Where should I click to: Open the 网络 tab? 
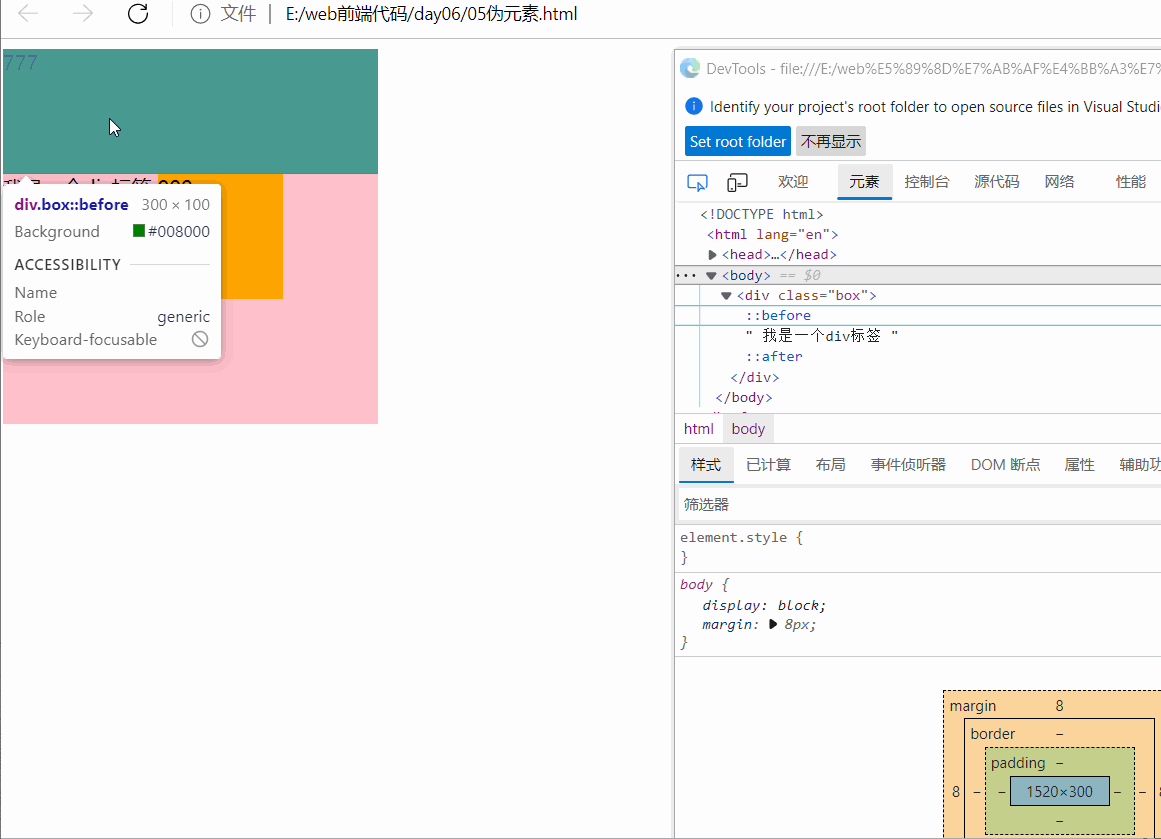click(x=1060, y=181)
